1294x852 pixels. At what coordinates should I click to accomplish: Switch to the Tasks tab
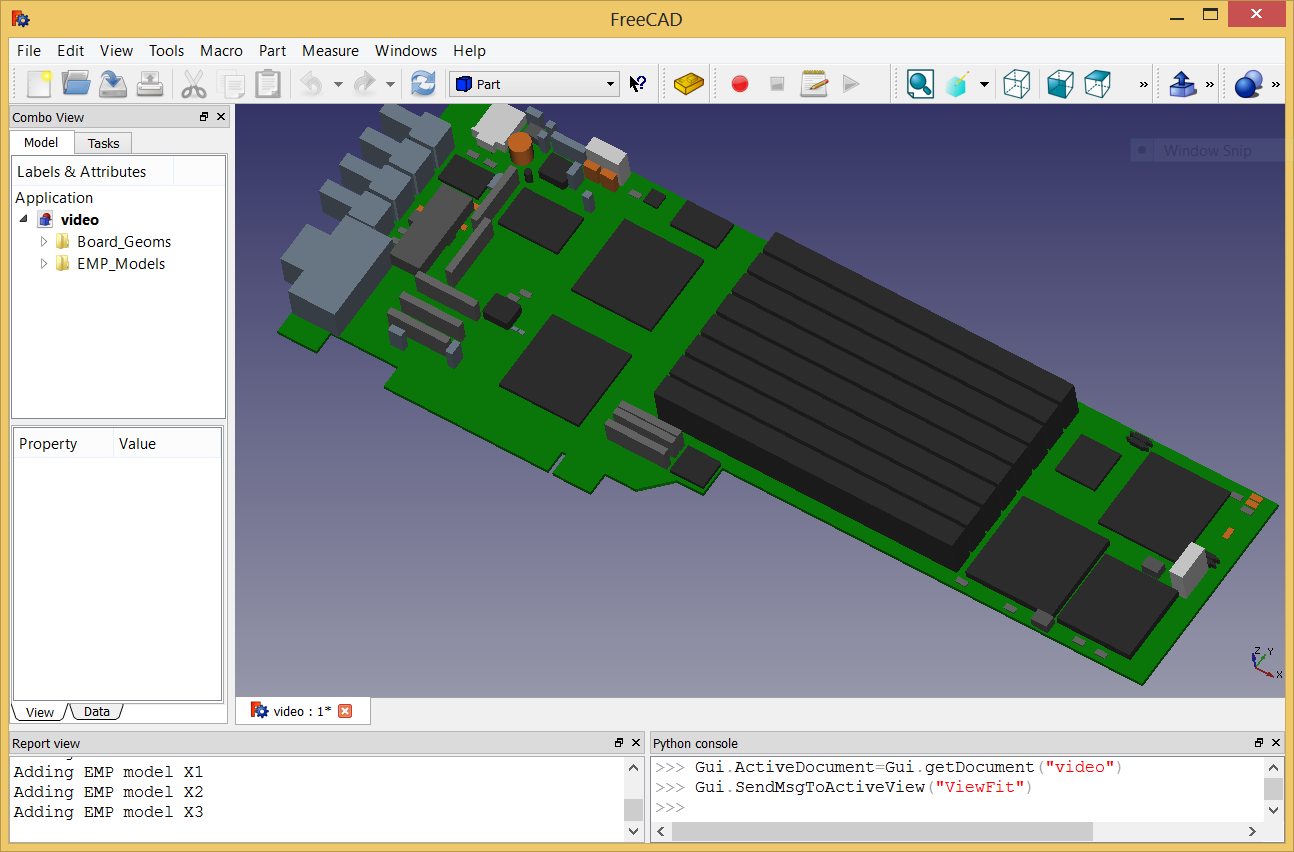click(x=103, y=143)
